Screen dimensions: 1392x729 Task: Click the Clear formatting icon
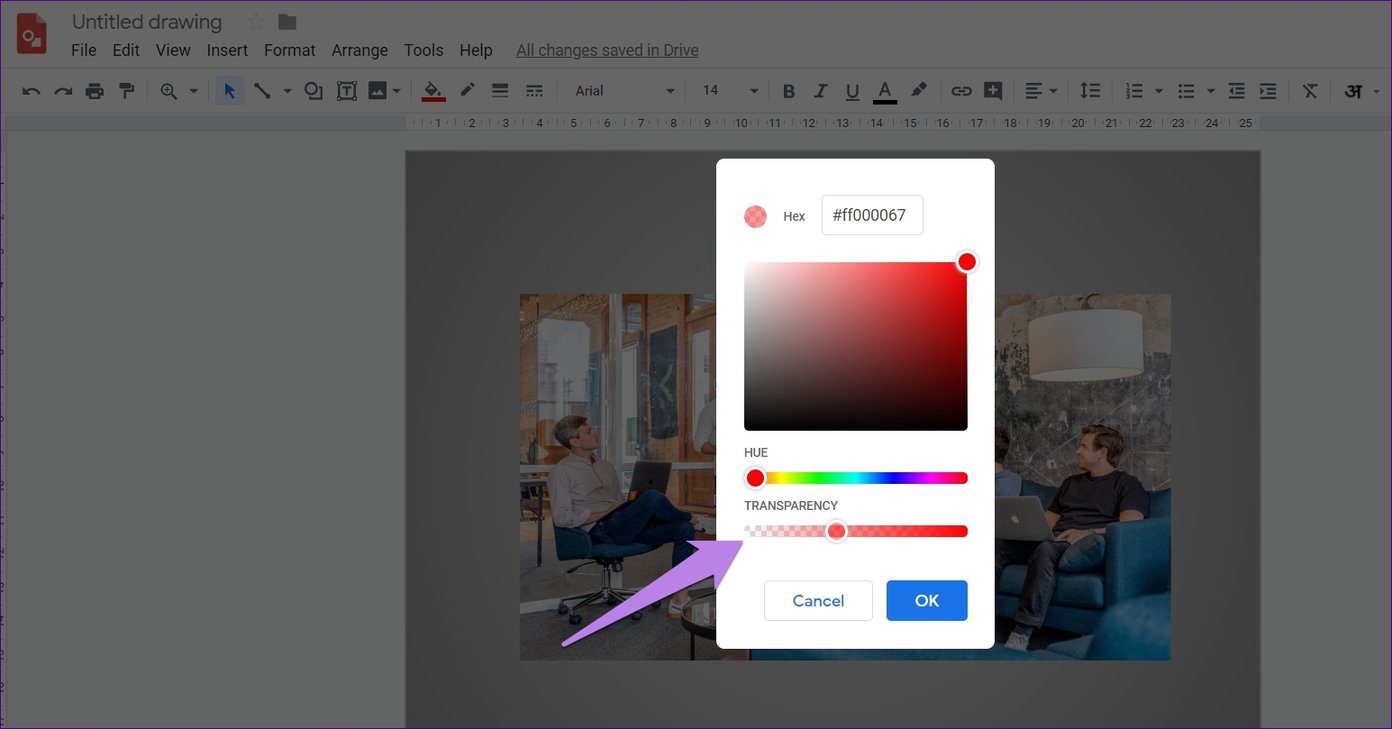point(1310,91)
